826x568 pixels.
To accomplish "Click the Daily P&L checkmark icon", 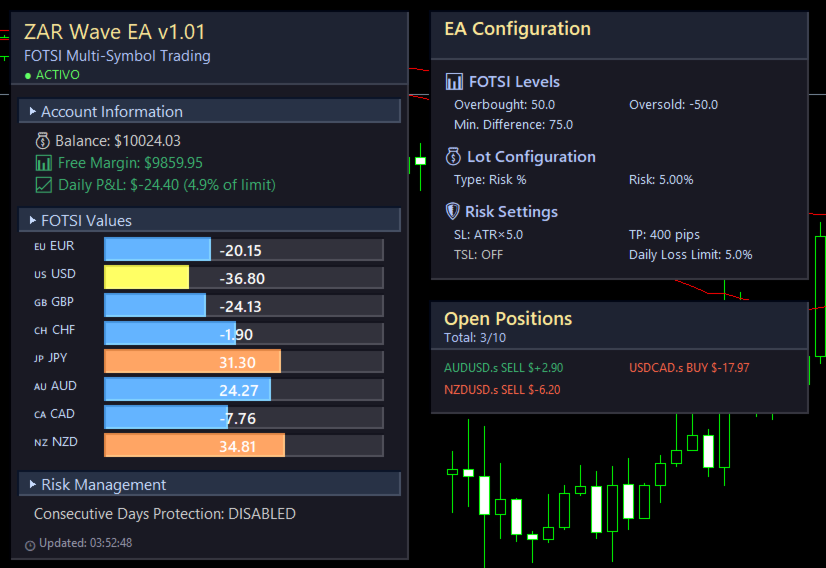I will (x=43, y=184).
